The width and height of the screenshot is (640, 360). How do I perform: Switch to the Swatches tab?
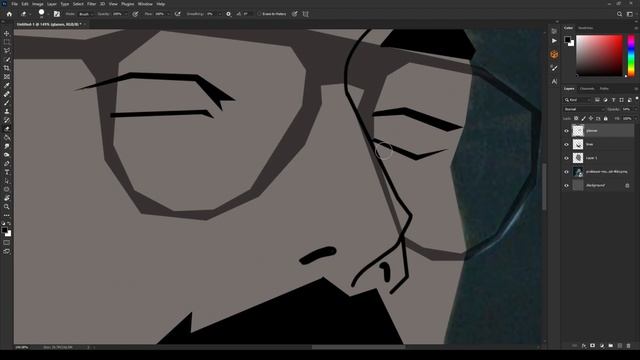point(586,28)
